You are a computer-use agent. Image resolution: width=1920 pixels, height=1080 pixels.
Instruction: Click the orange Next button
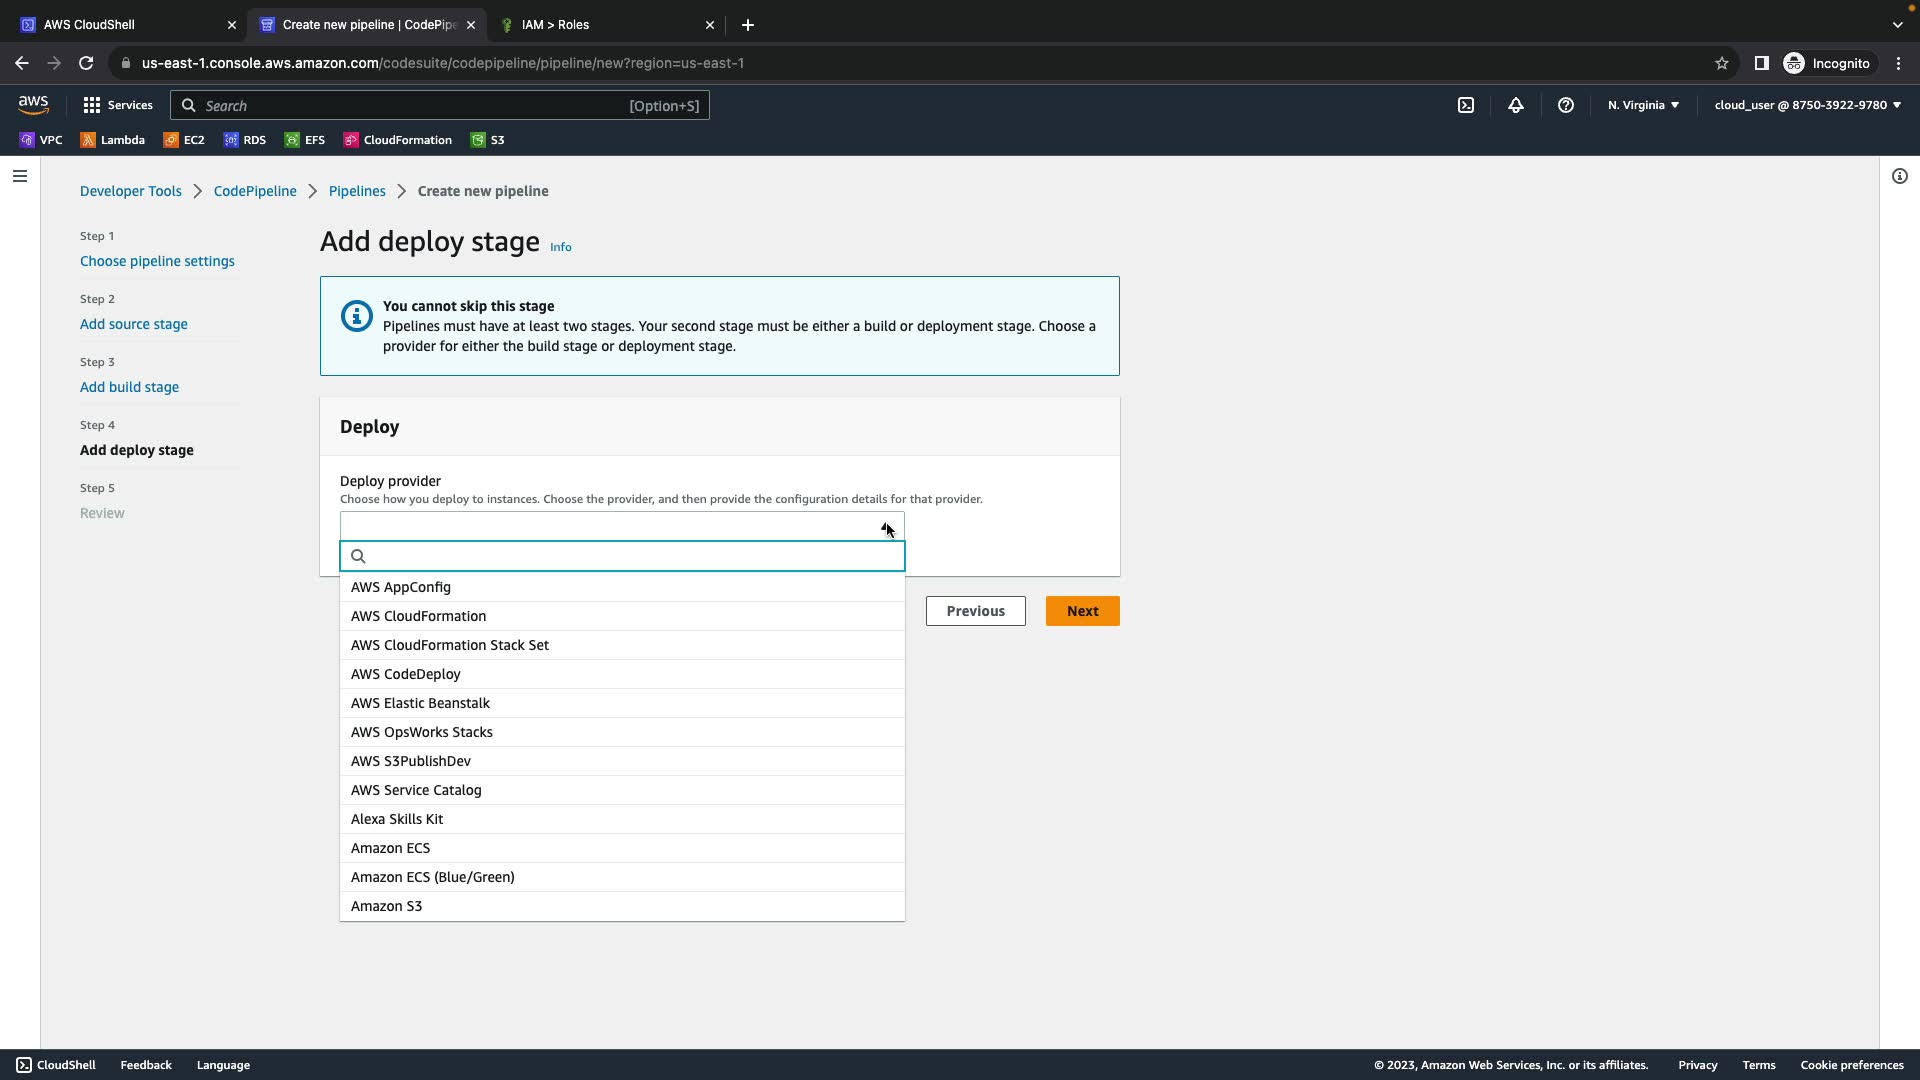(x=1082, y=611)
